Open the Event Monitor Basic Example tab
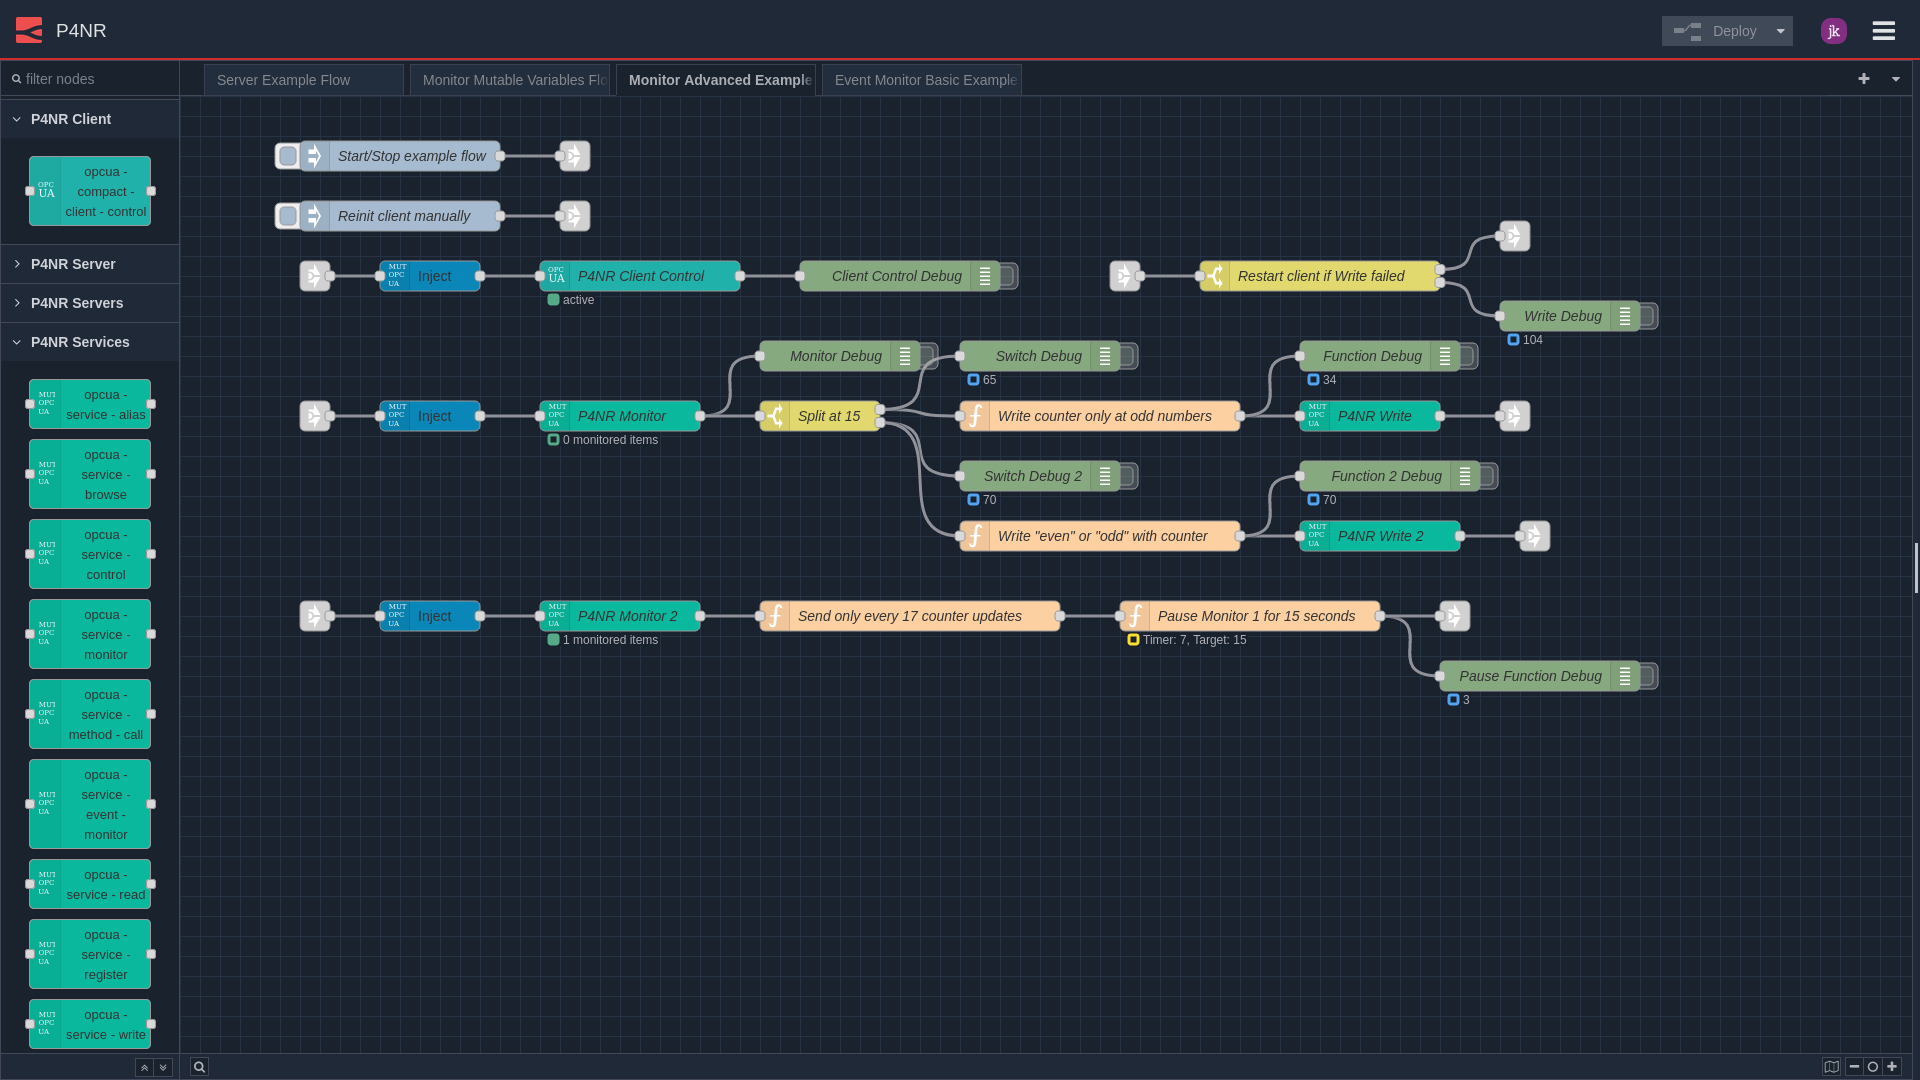 point(921,79)
